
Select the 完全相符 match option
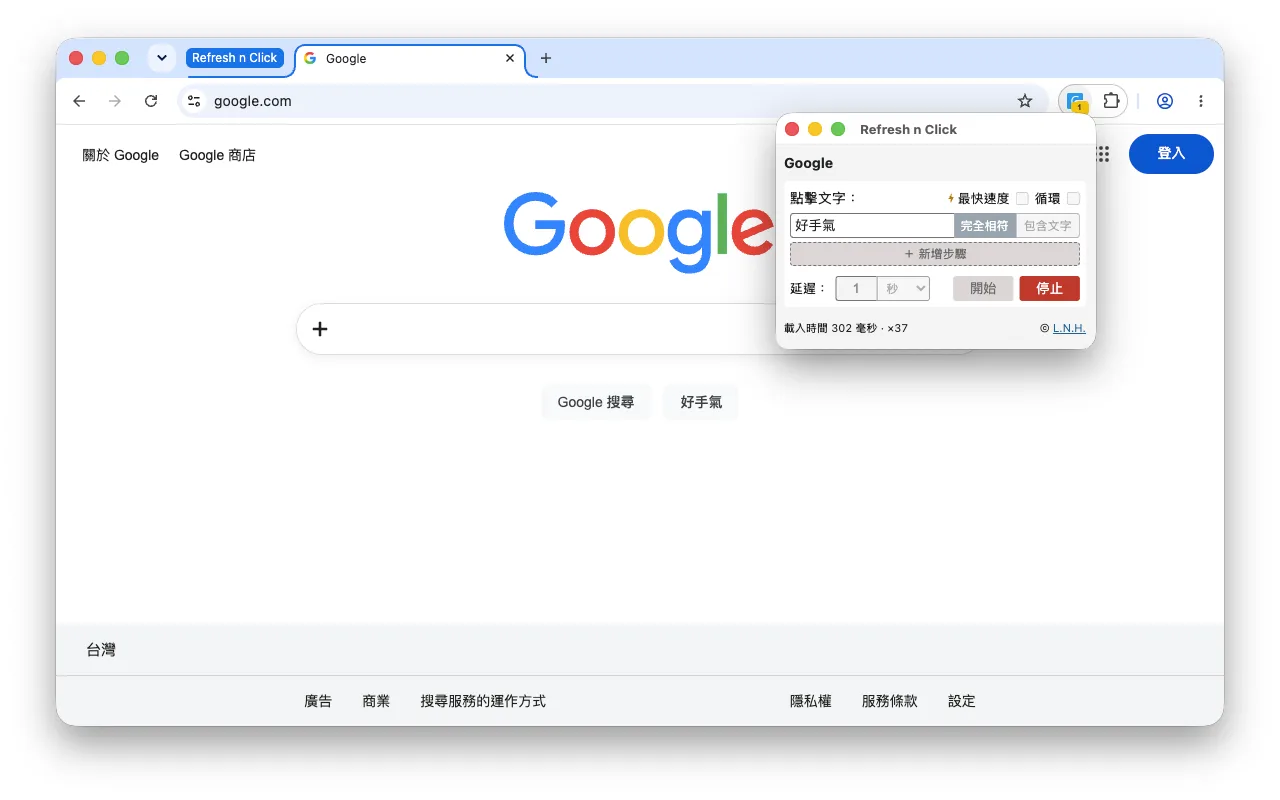coord(985,226)
